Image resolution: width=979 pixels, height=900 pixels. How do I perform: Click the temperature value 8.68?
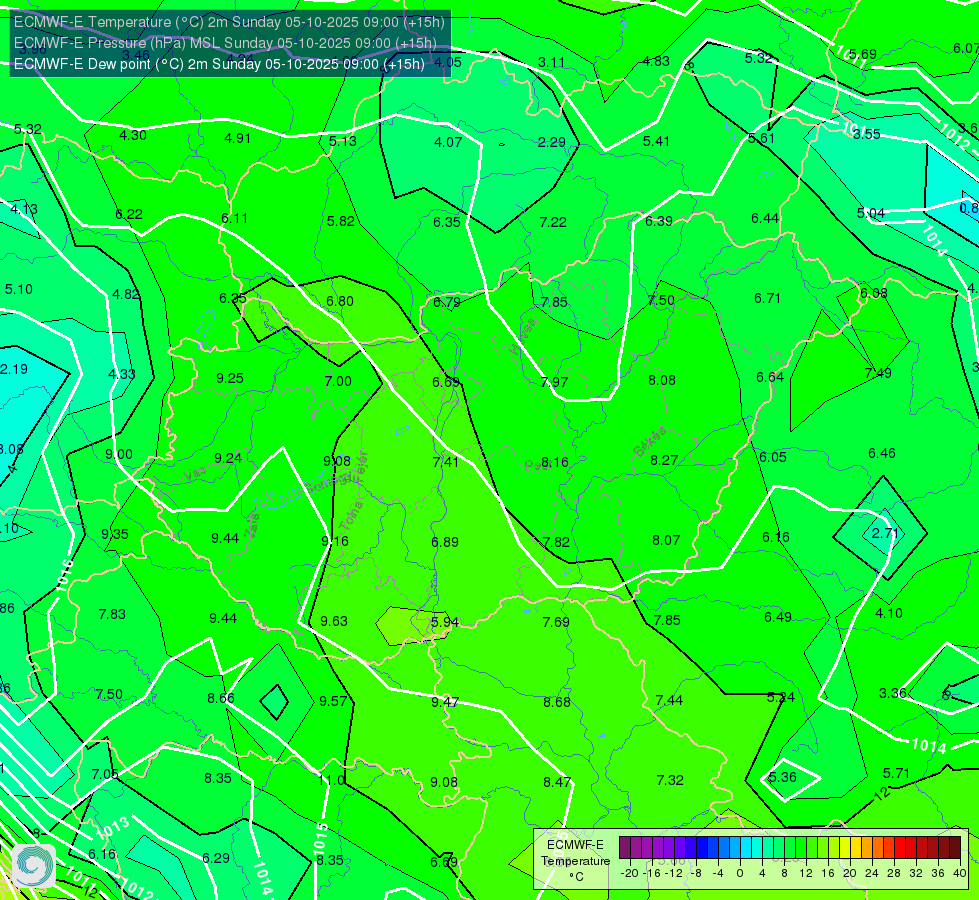556,703
